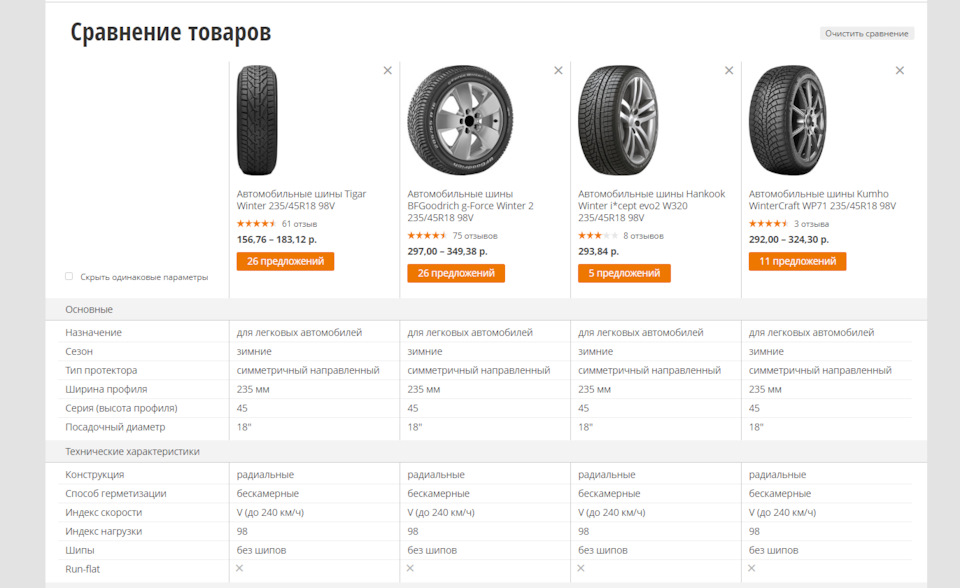Image resolution: width=960 pixels, height=588 pixels.
Task: Remove Kumho WinterCraft WP71 from comparison
Action: coord(899,70)
